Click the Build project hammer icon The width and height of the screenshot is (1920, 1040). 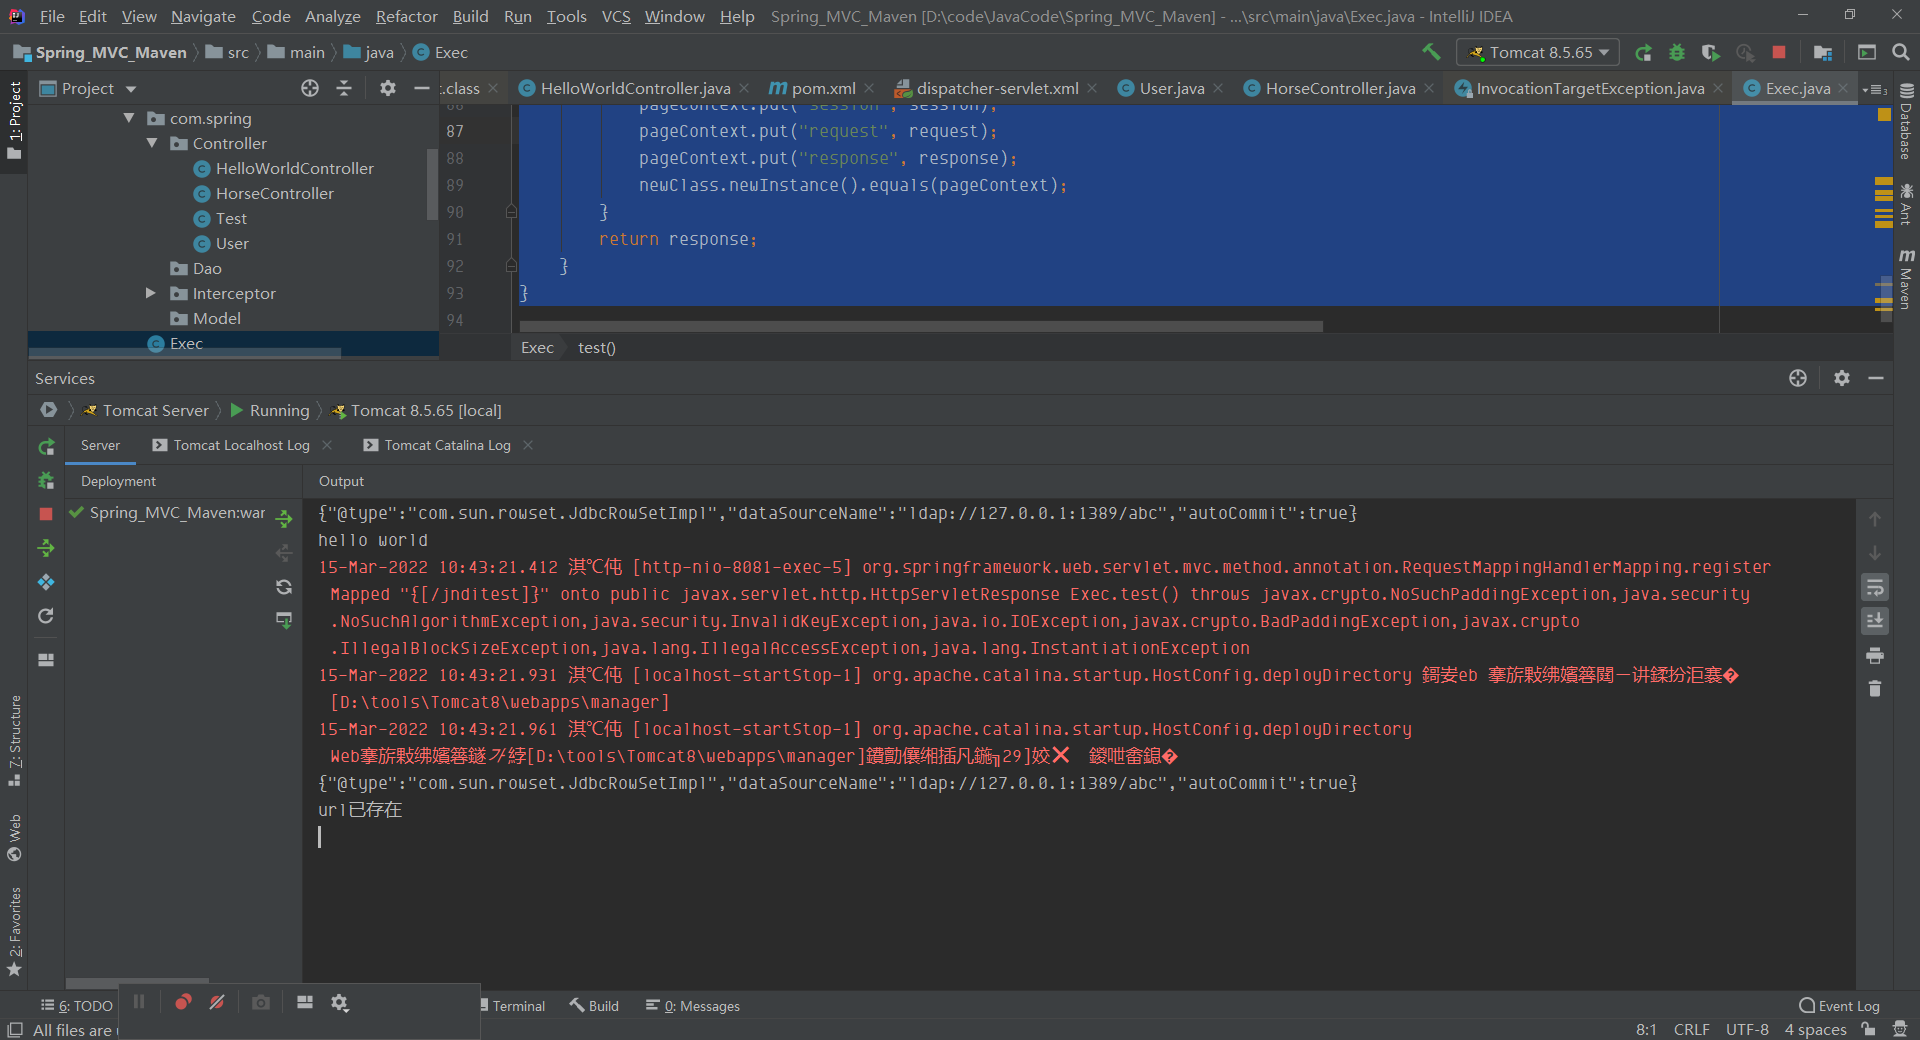(1431, 52)
